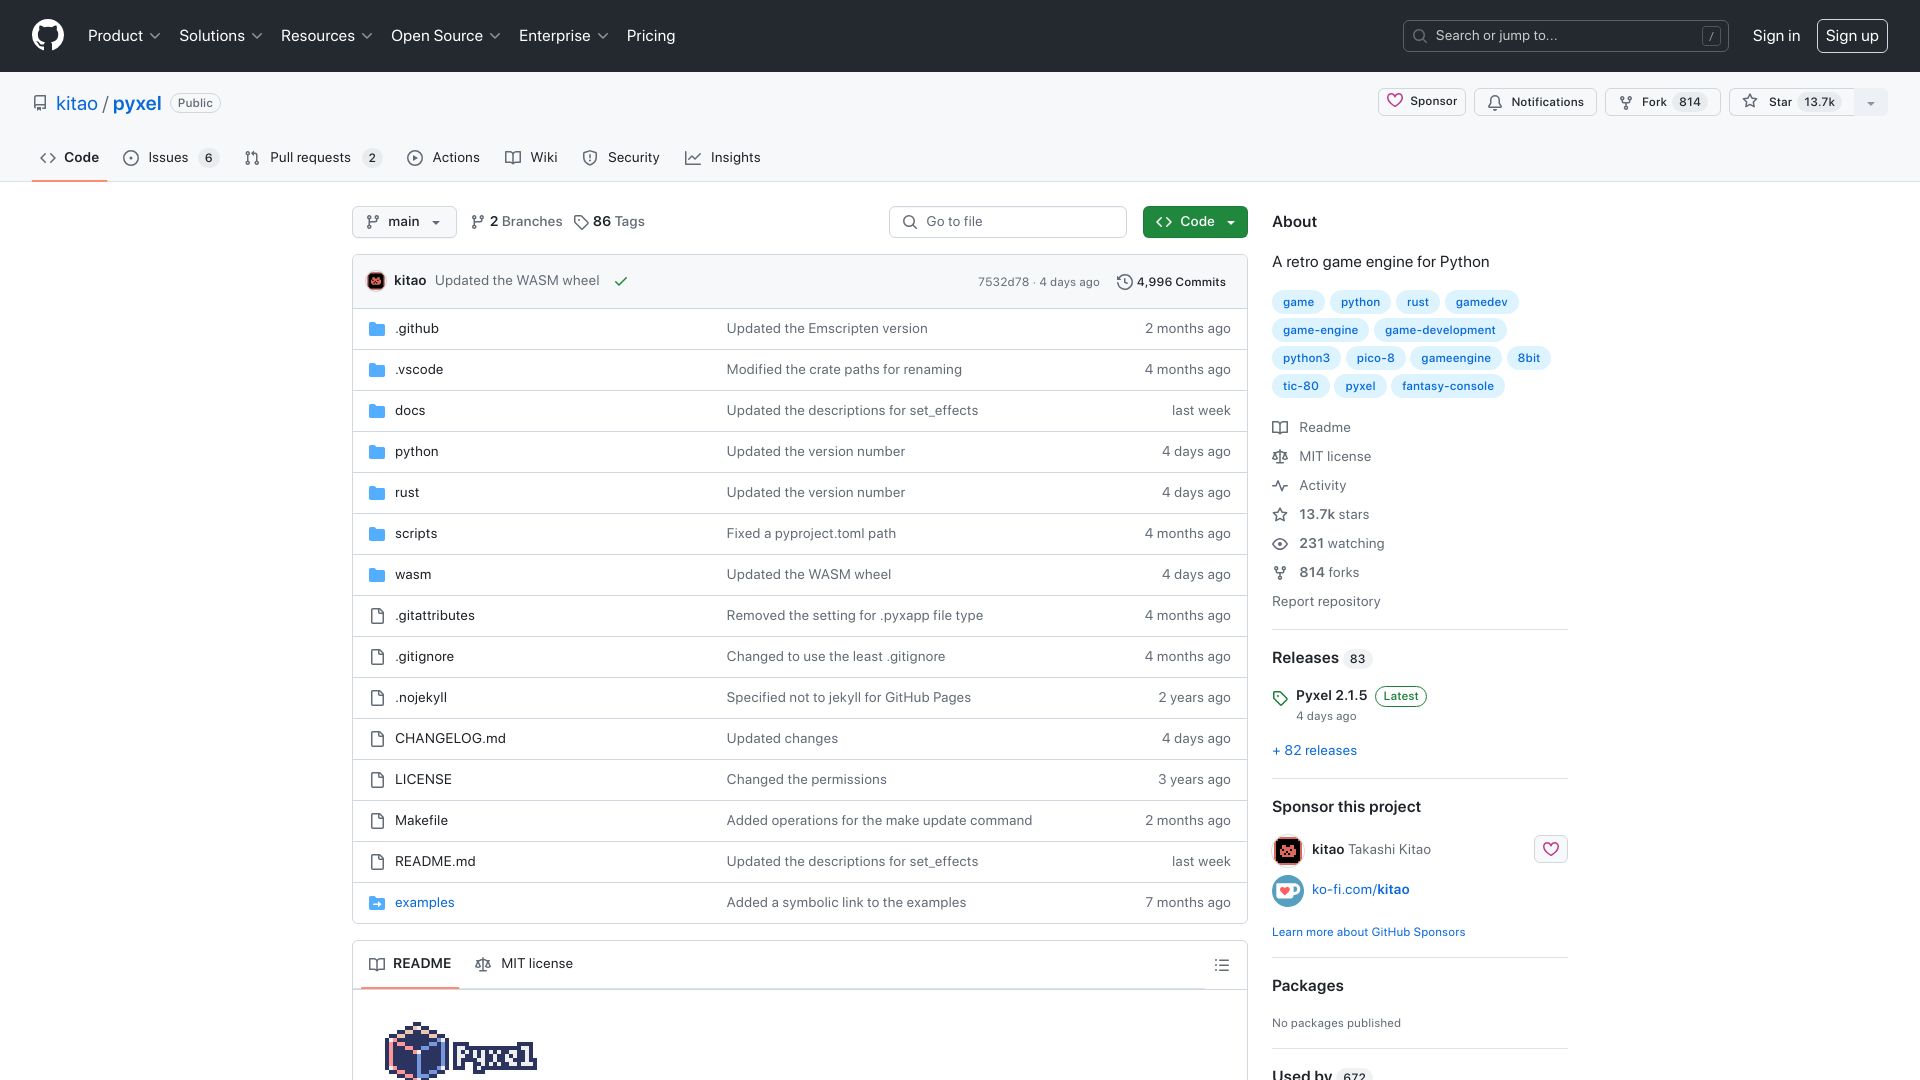
Task: Click the commit history clock icon
Action: (1124, 282)
